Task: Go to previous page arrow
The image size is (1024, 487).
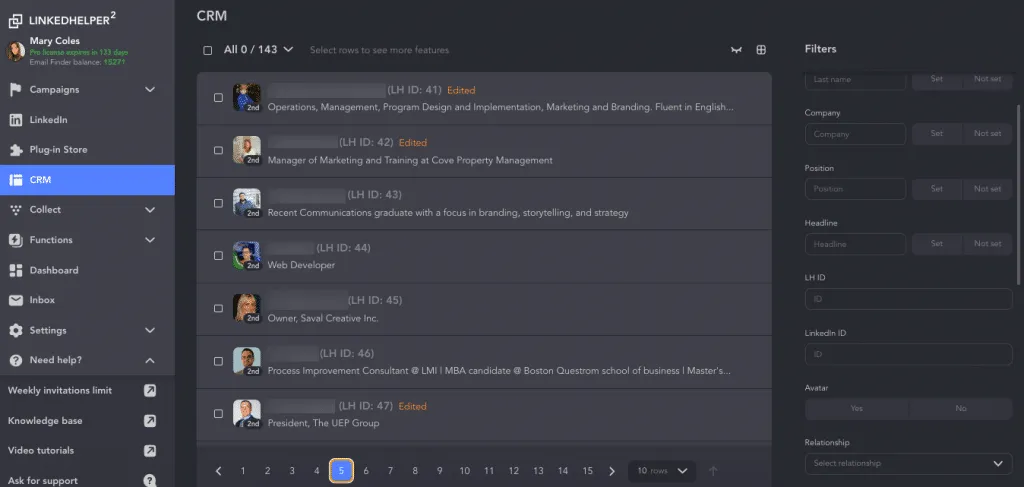Action: [x=218, y=471]
